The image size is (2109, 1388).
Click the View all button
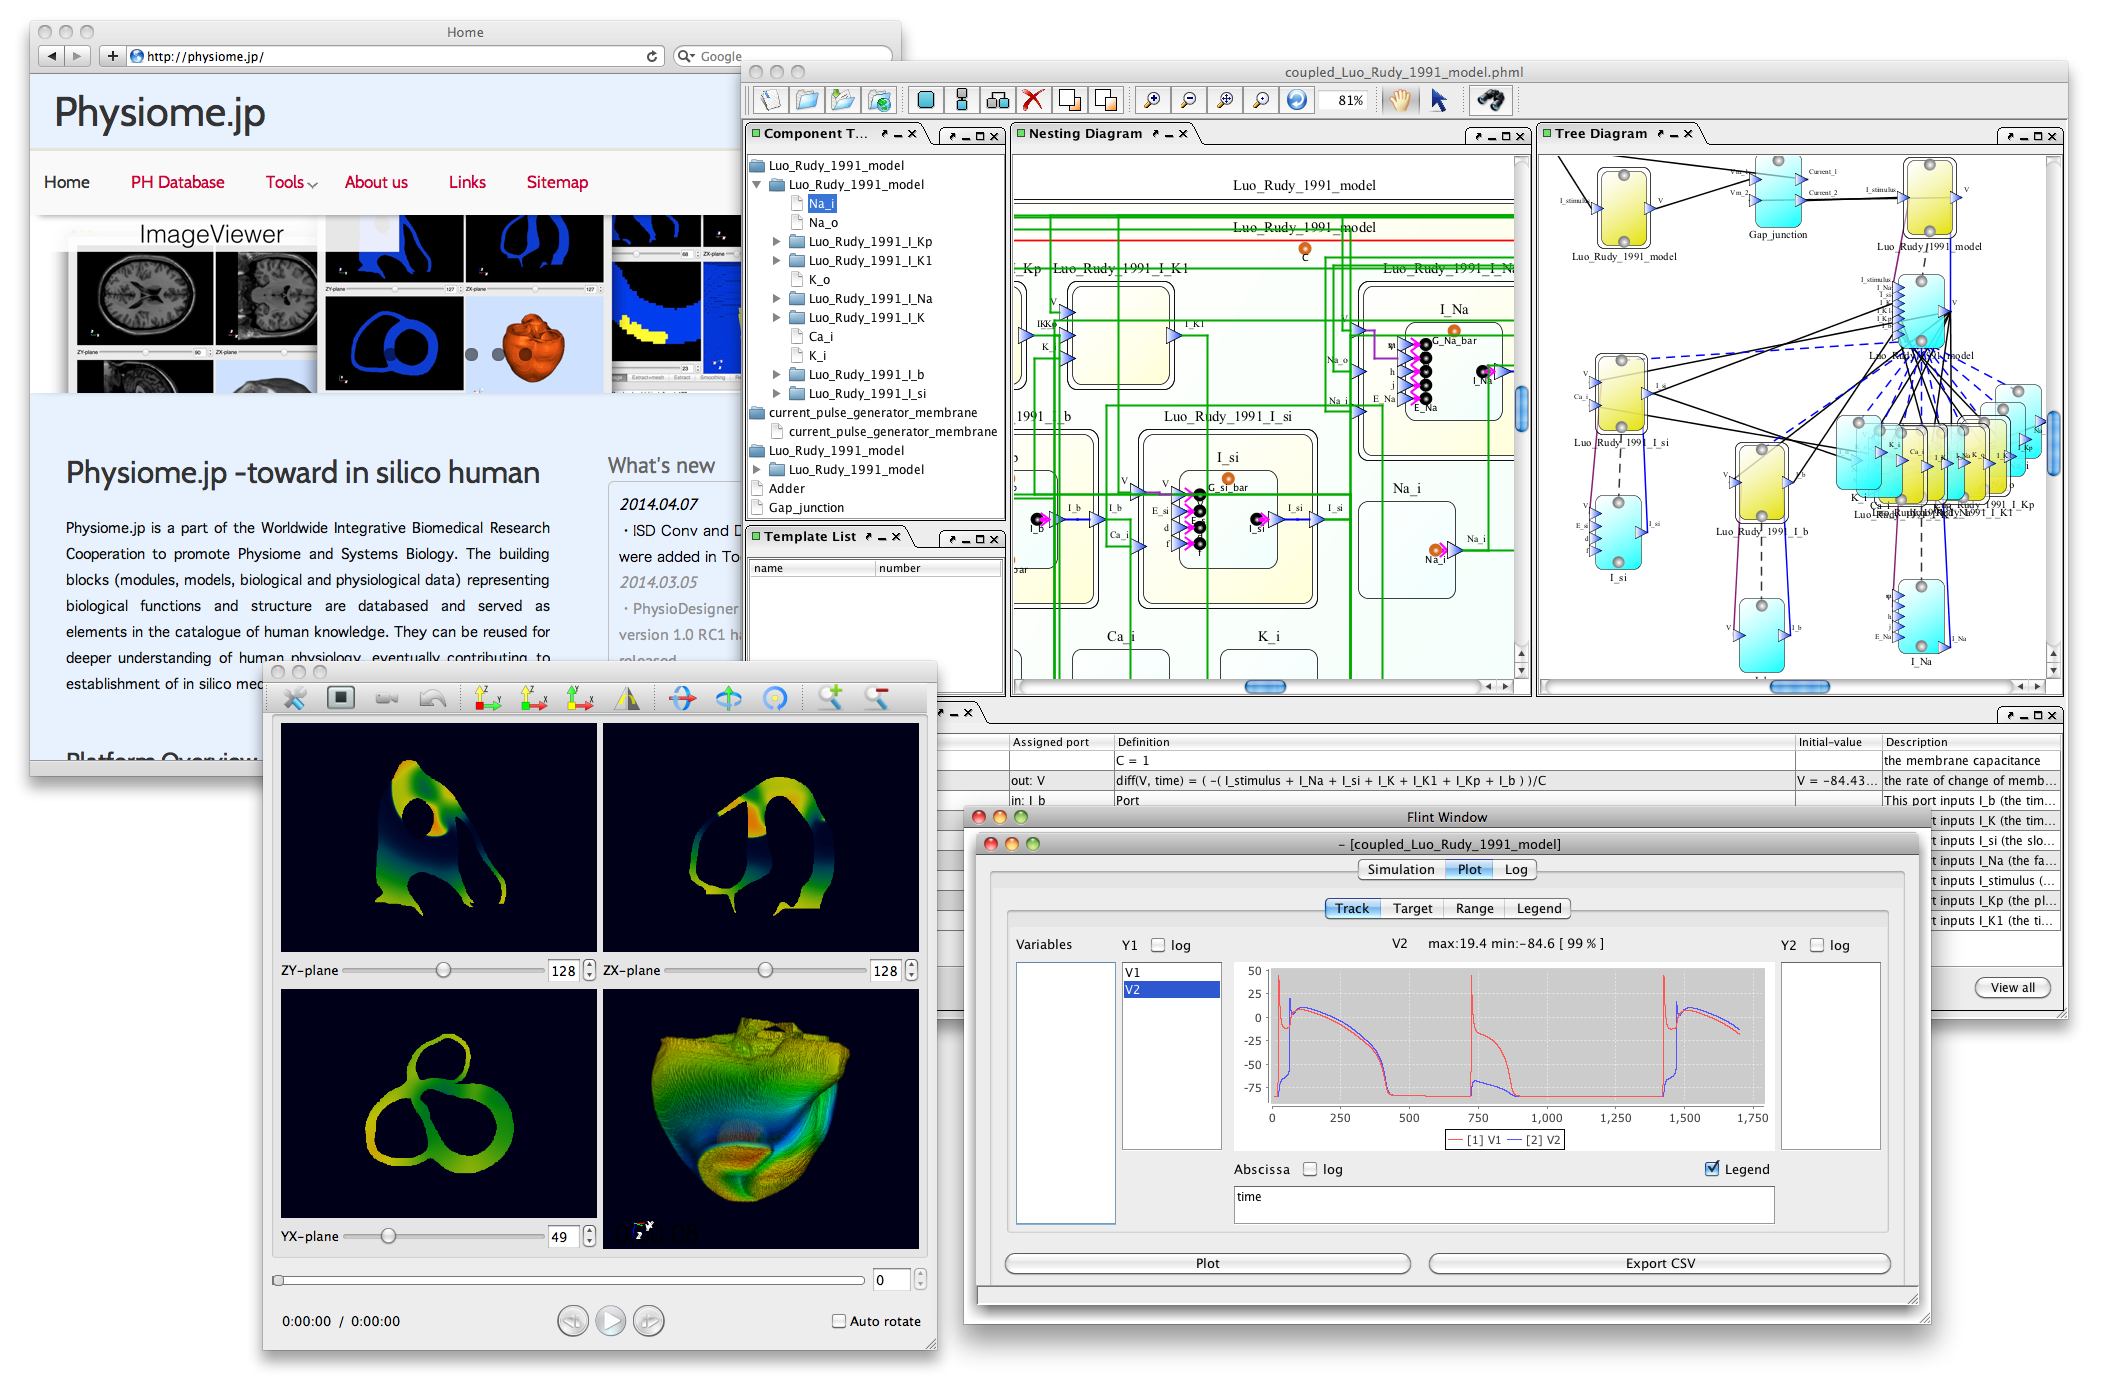(2012, 987)
